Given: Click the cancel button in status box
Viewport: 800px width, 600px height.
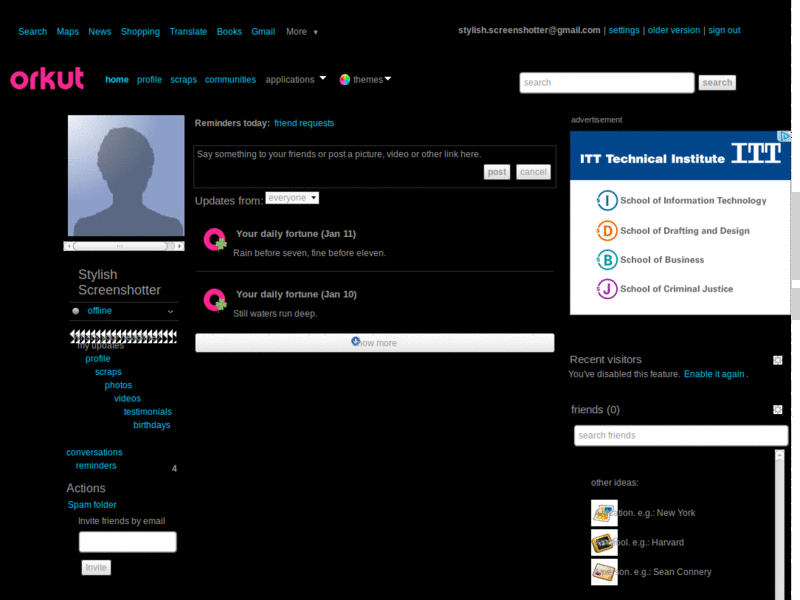Looking at the screenshot, I should 533,172.
